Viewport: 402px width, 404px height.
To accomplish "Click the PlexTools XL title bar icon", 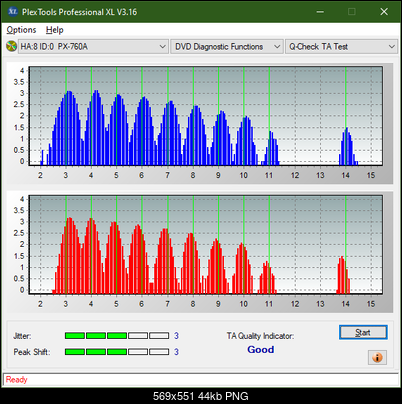I will tap(13, 12).
